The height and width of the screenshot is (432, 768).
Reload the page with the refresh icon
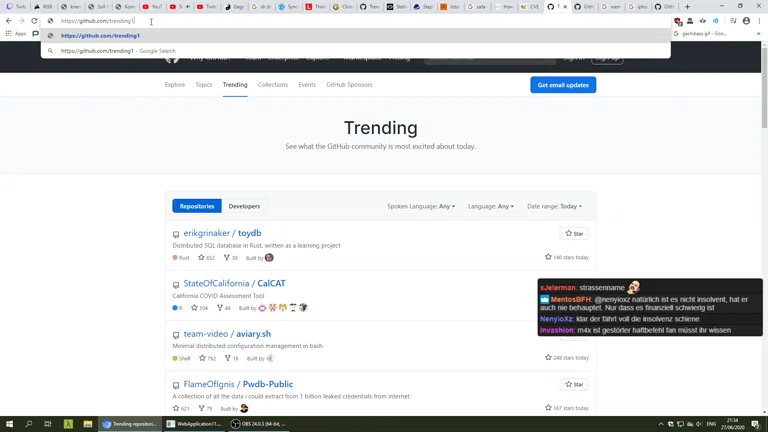pyautogui.click(x=35, y=21)
